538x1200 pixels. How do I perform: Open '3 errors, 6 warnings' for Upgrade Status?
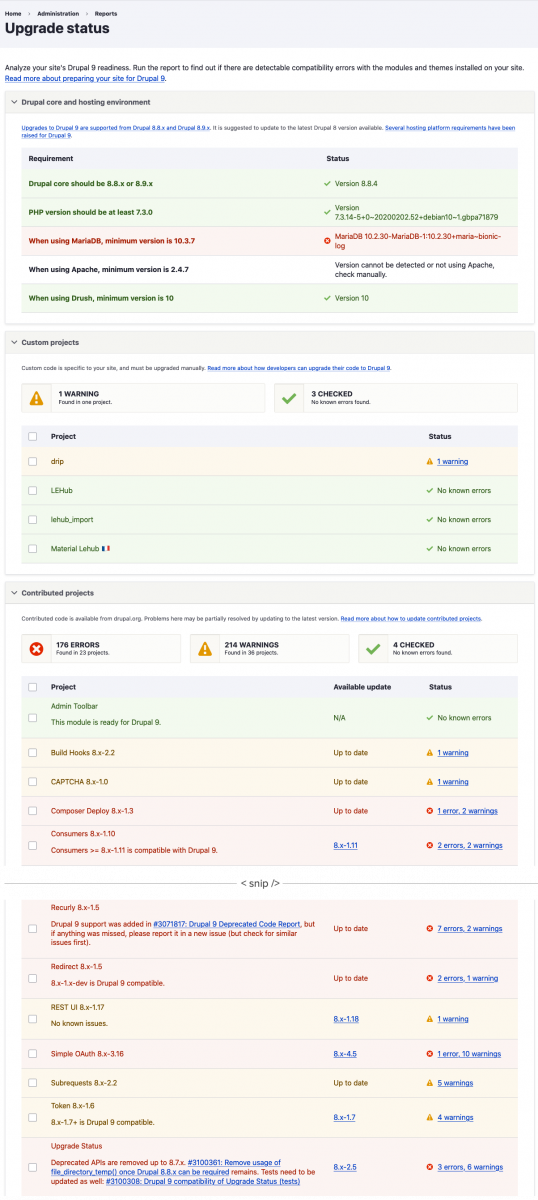coord(469,1167)
